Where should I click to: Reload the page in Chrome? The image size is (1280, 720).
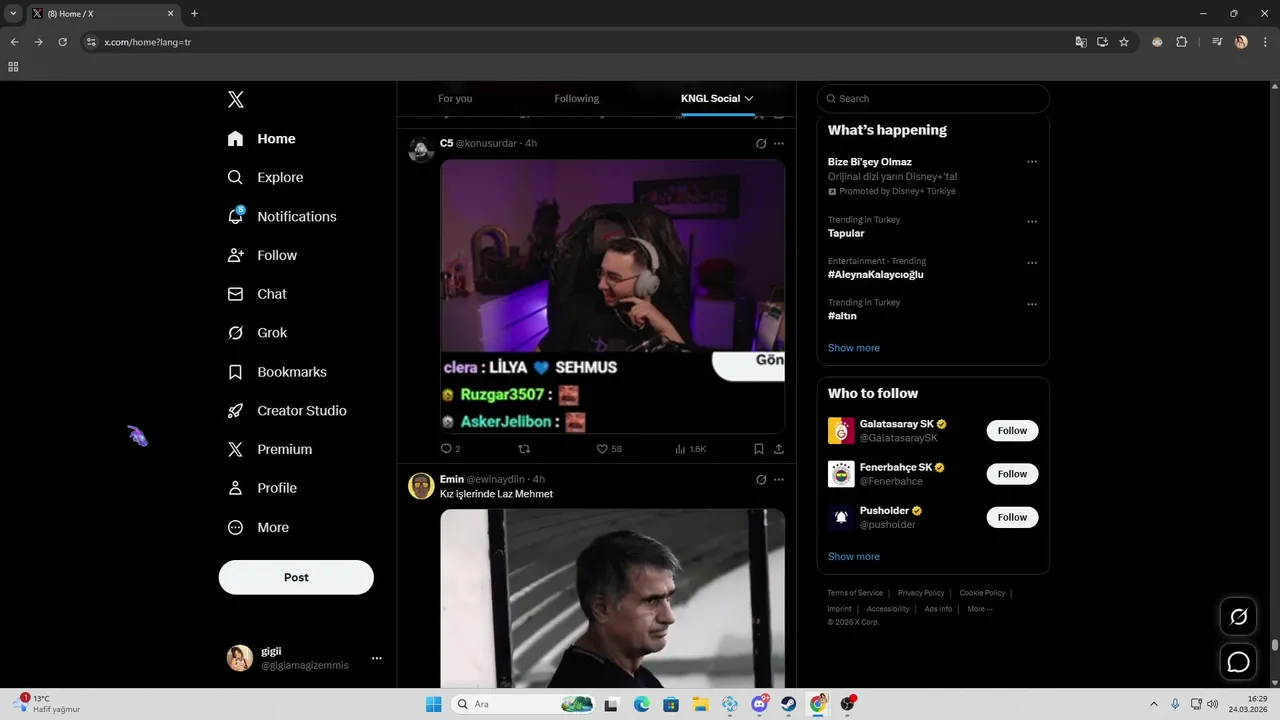tap(62, 42)
